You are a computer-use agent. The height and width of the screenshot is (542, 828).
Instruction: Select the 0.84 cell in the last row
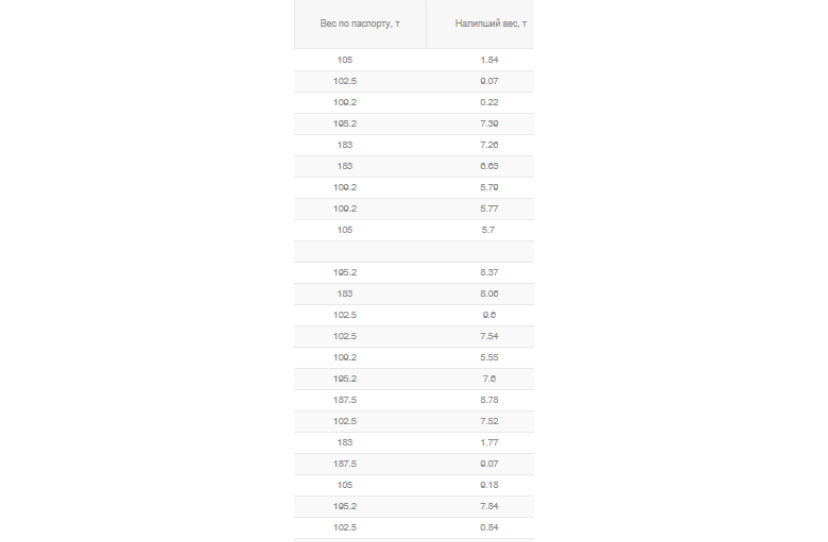coord(489,527)
